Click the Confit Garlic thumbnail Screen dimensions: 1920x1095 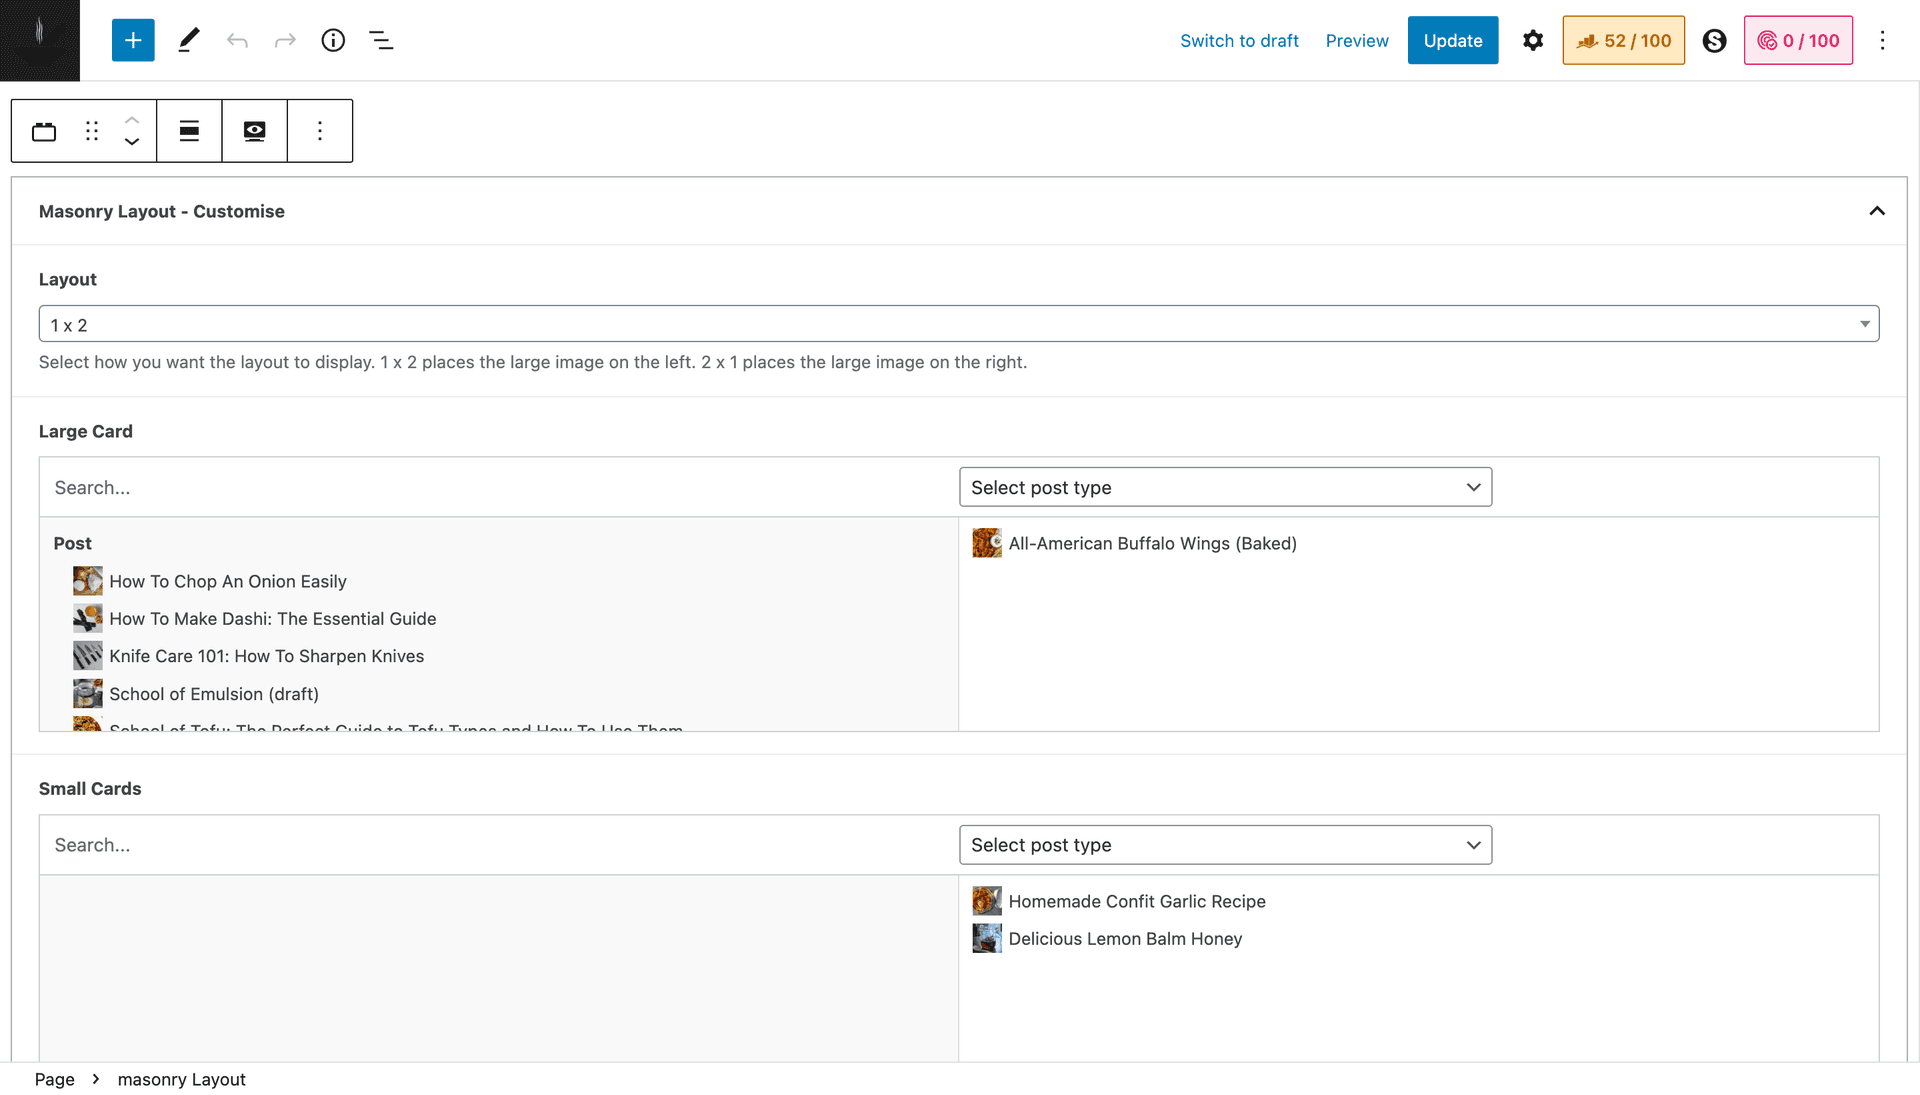(987, 901)
